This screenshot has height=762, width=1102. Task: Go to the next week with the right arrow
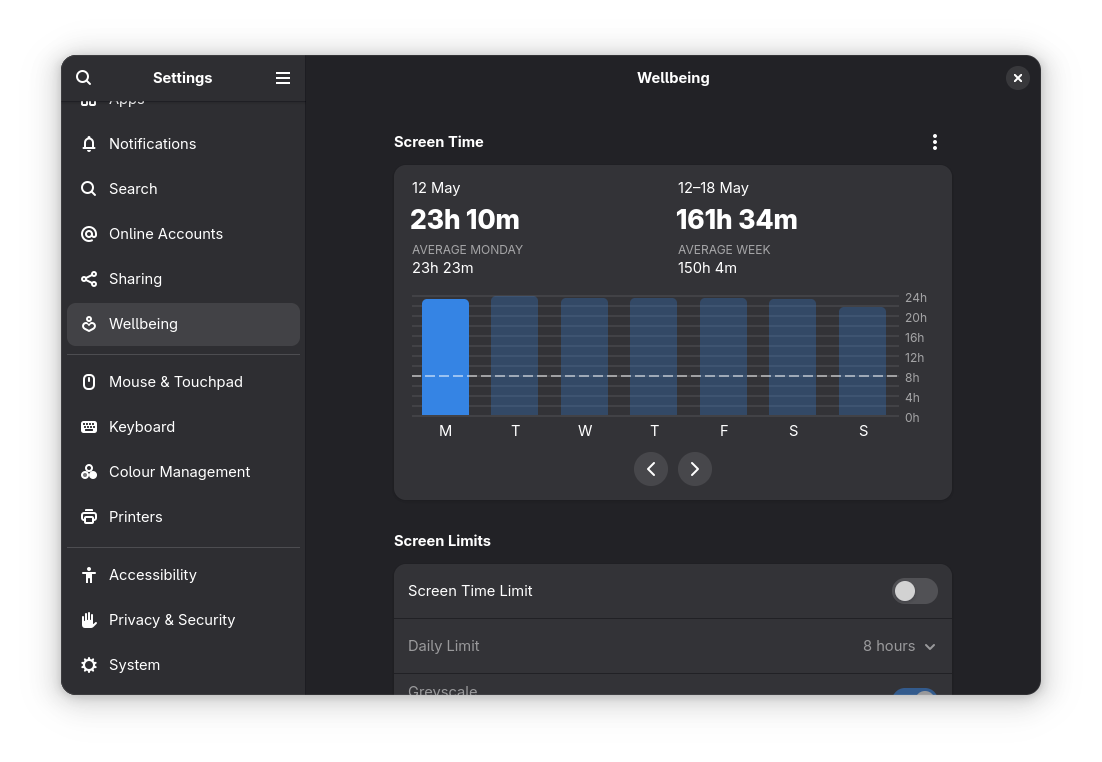point(694,468)
